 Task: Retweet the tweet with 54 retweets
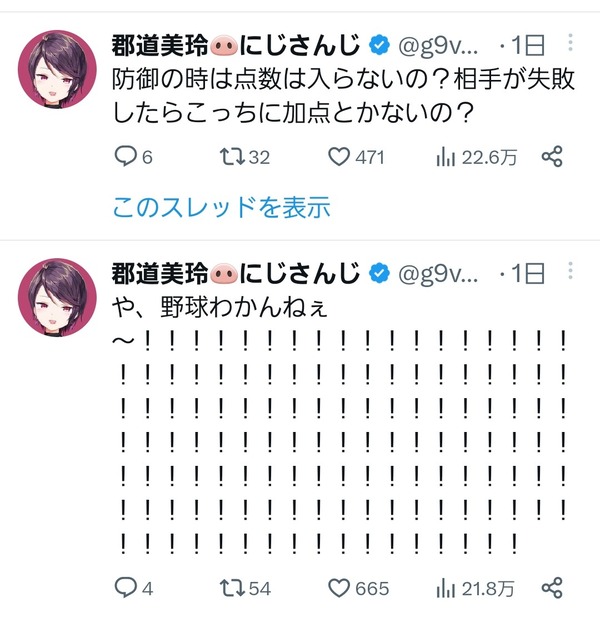(x=246, y=588)
